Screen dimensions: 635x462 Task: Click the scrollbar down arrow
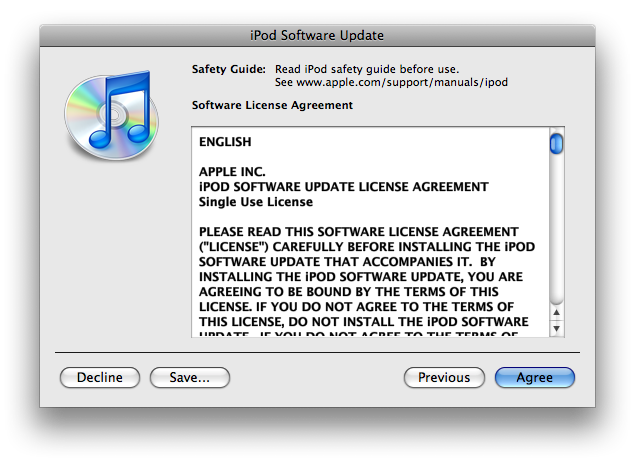[x=556, y=328]
